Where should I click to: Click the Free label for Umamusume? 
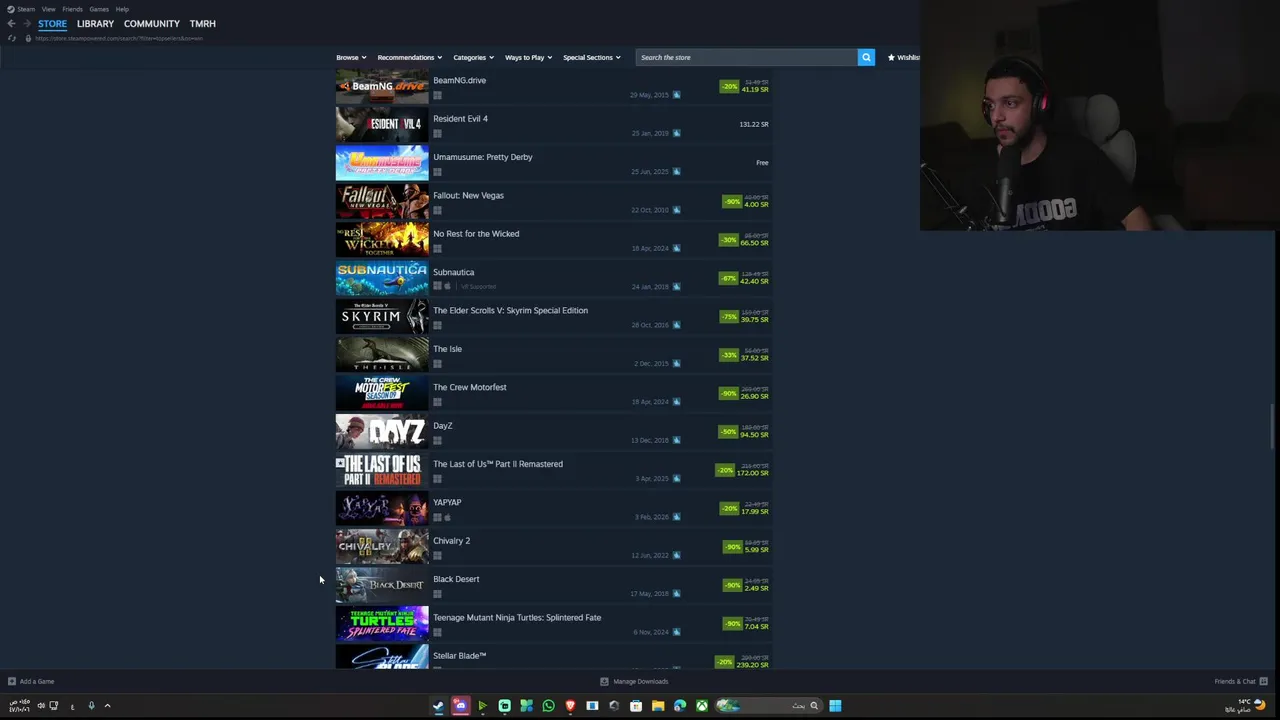[x=762, y=162]
